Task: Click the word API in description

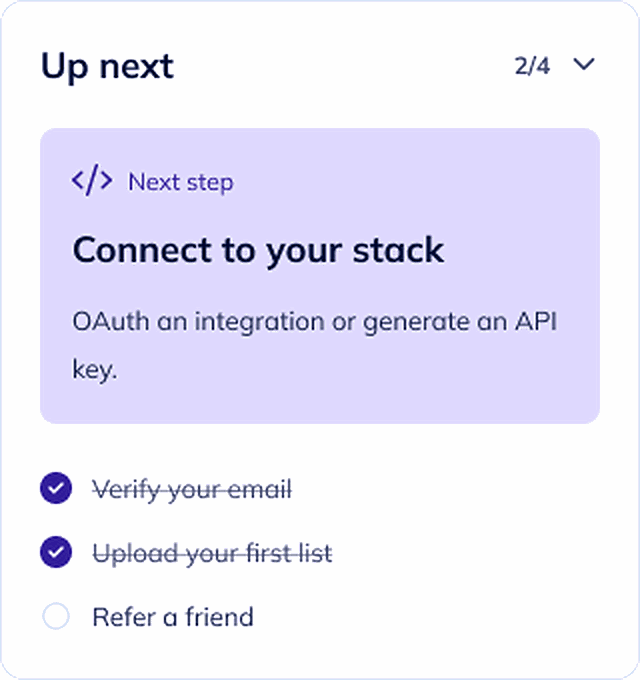Action: pos(536,321)
